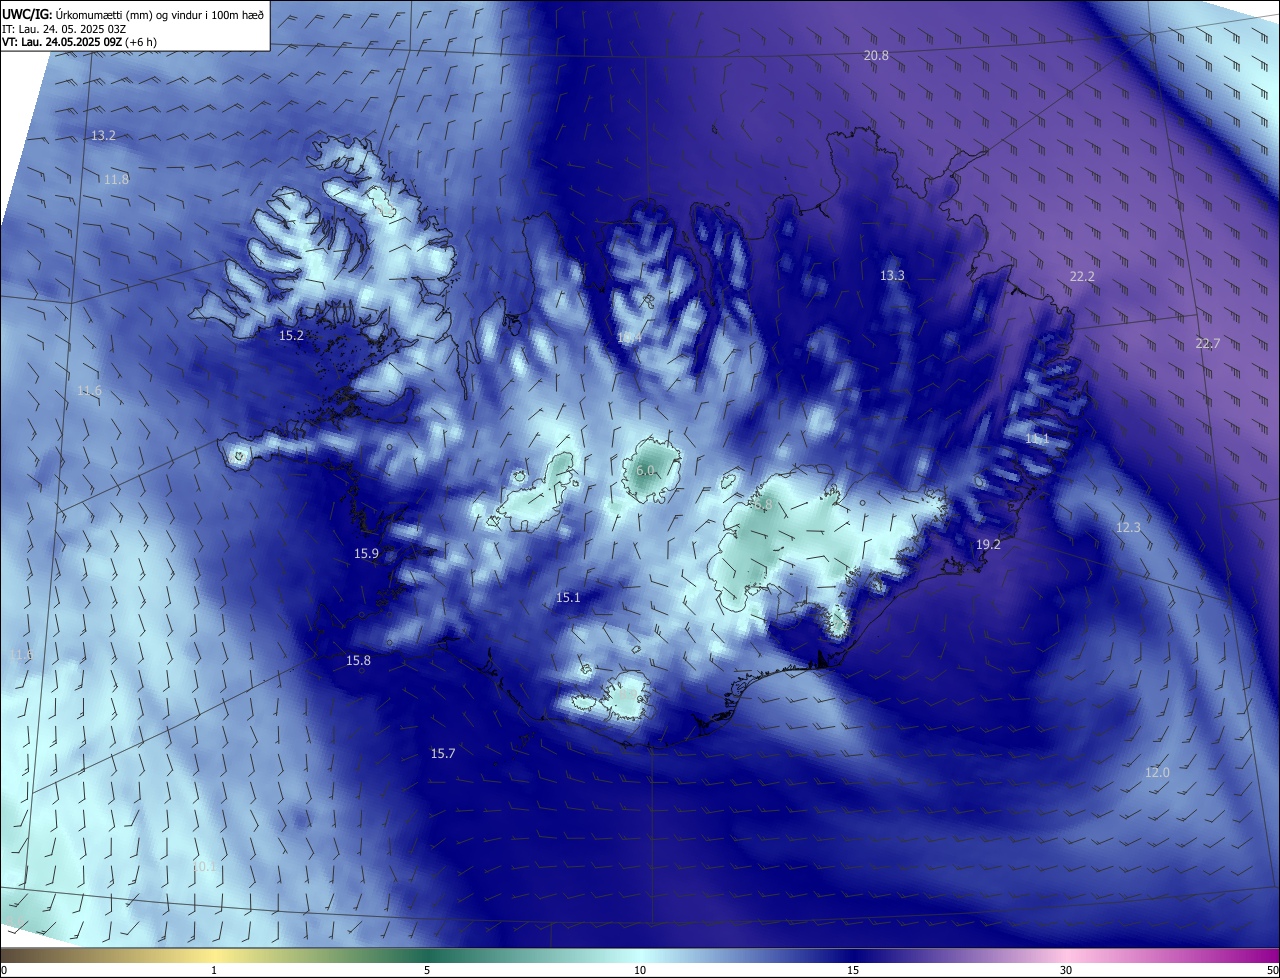This screenshot has width=1280, height=978.
Task: Click the colorbar tick labeled 50
Action: pyautogui.click(x=1272, y=970)
